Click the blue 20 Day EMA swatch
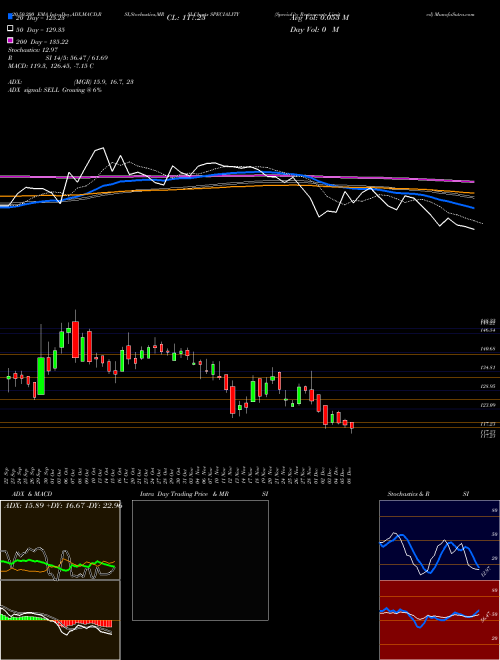 [10, 17]
